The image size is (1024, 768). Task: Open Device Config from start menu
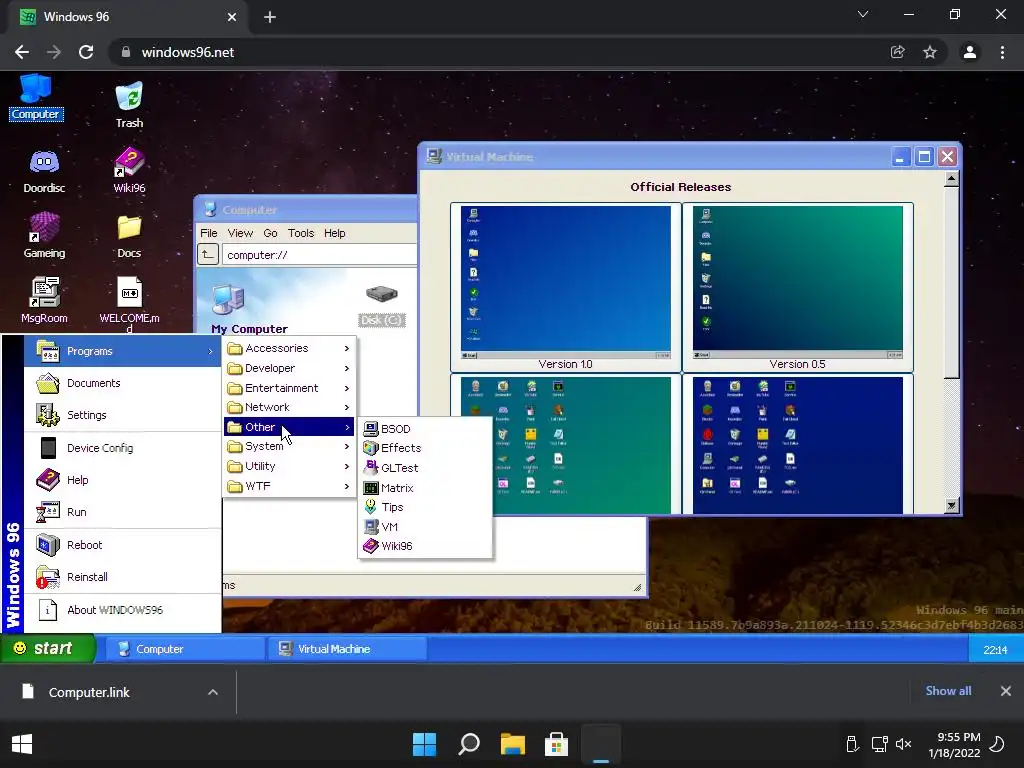[123, 448]
